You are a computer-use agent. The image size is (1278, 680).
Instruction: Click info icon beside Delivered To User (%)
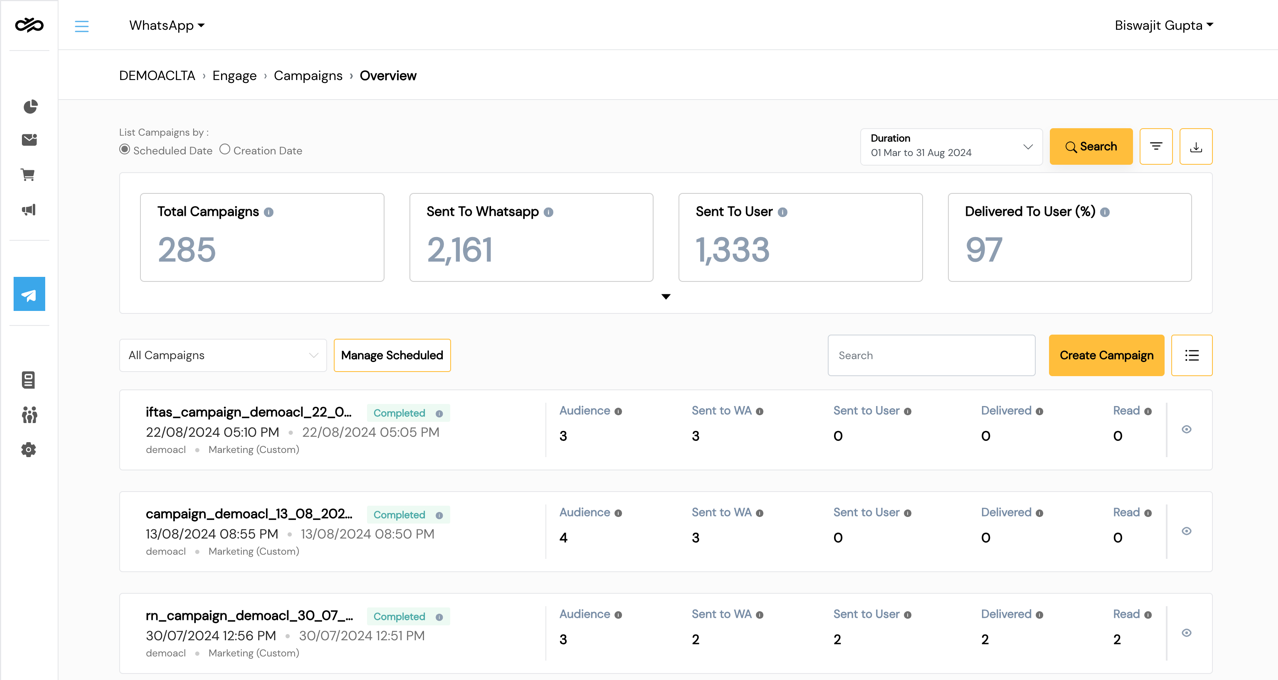click(x=1105, y=212)
